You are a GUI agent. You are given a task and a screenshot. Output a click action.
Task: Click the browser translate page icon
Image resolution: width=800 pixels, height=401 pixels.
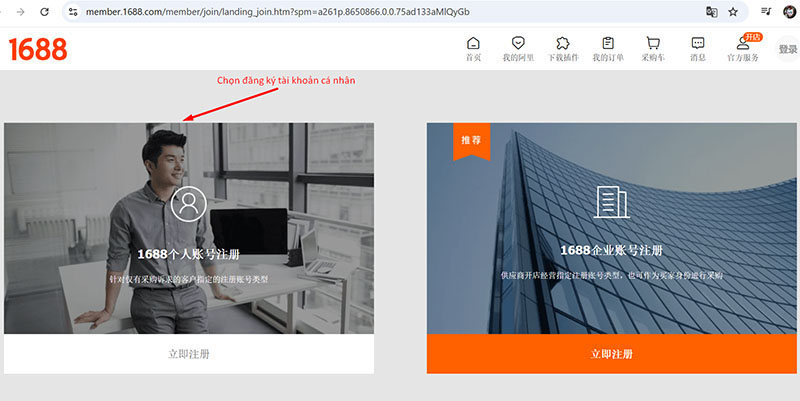711,12
